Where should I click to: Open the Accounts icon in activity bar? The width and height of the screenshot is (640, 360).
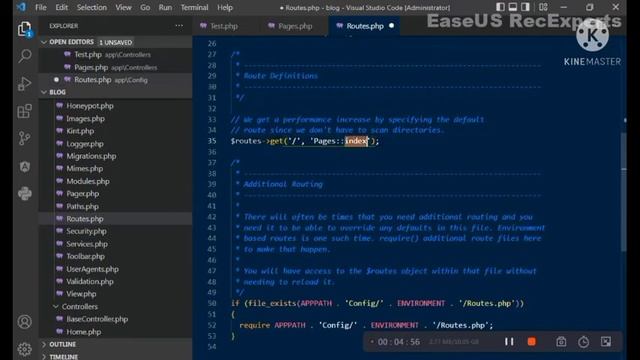click(x=24, y=322)
